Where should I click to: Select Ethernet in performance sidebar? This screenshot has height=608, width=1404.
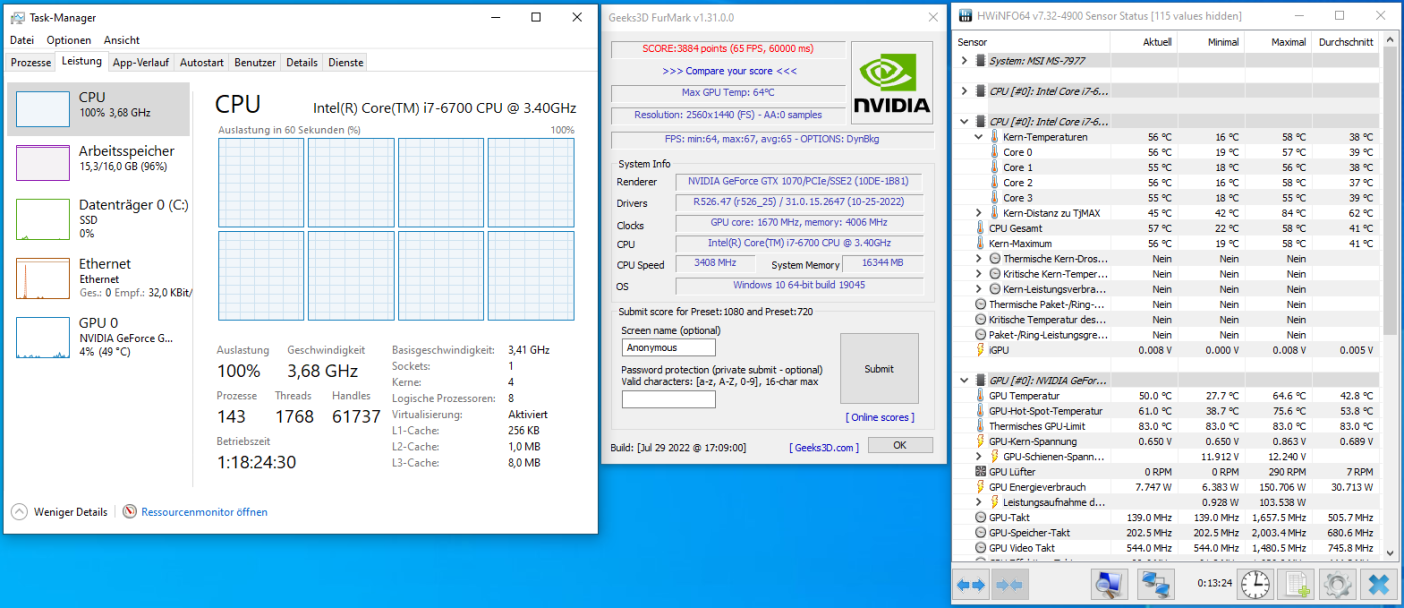pos(98,278)
